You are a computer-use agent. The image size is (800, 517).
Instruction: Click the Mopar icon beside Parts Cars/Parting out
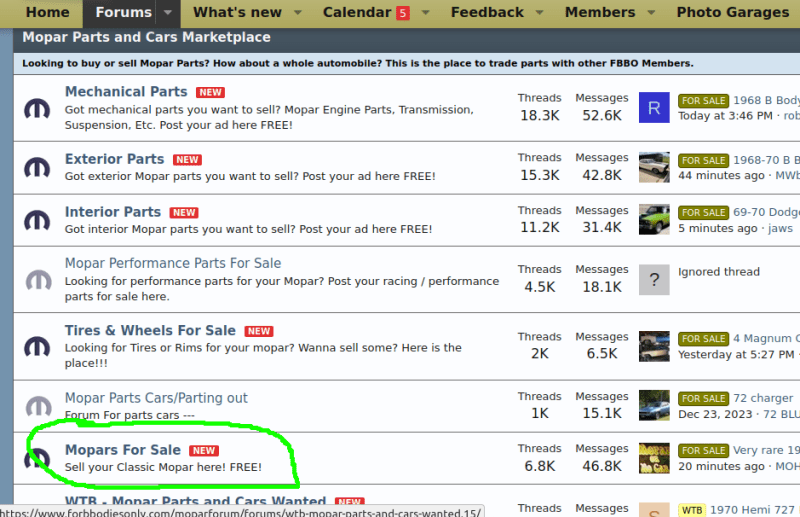tap(38, 406)
